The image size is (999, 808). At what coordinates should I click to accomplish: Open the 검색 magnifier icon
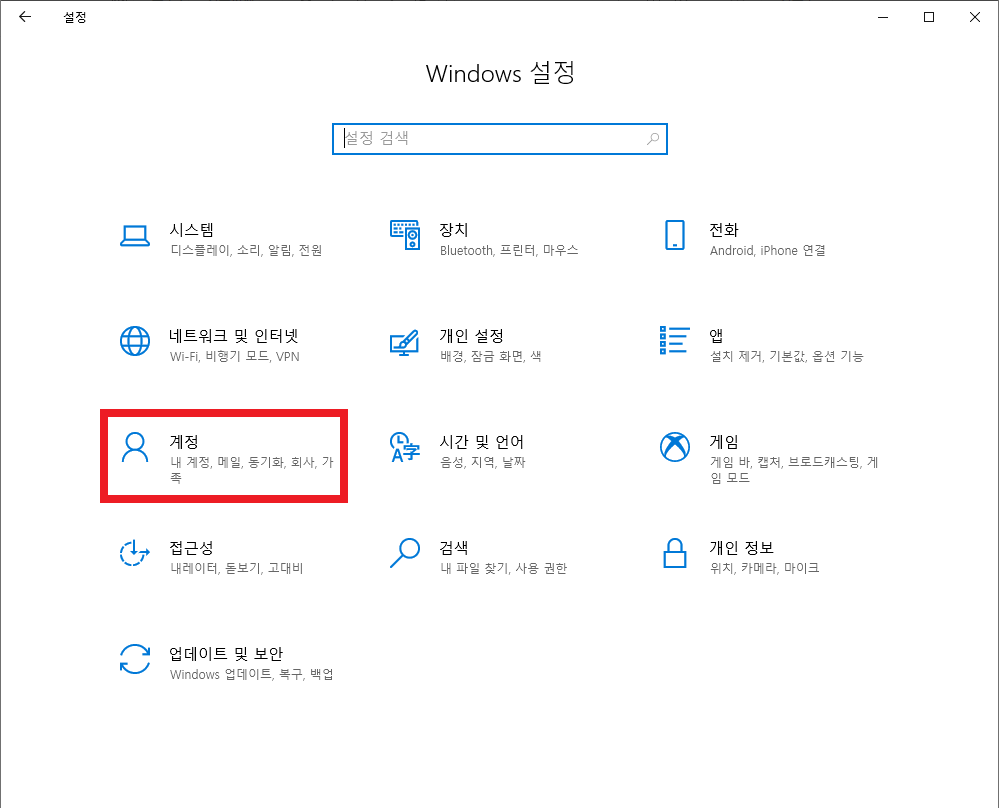pos(405,552)
